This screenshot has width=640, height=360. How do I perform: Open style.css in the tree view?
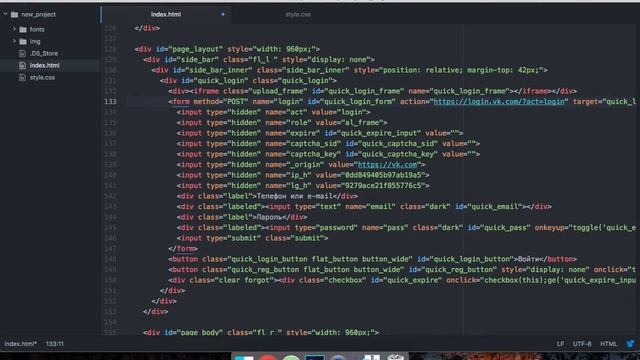[42, 78]
